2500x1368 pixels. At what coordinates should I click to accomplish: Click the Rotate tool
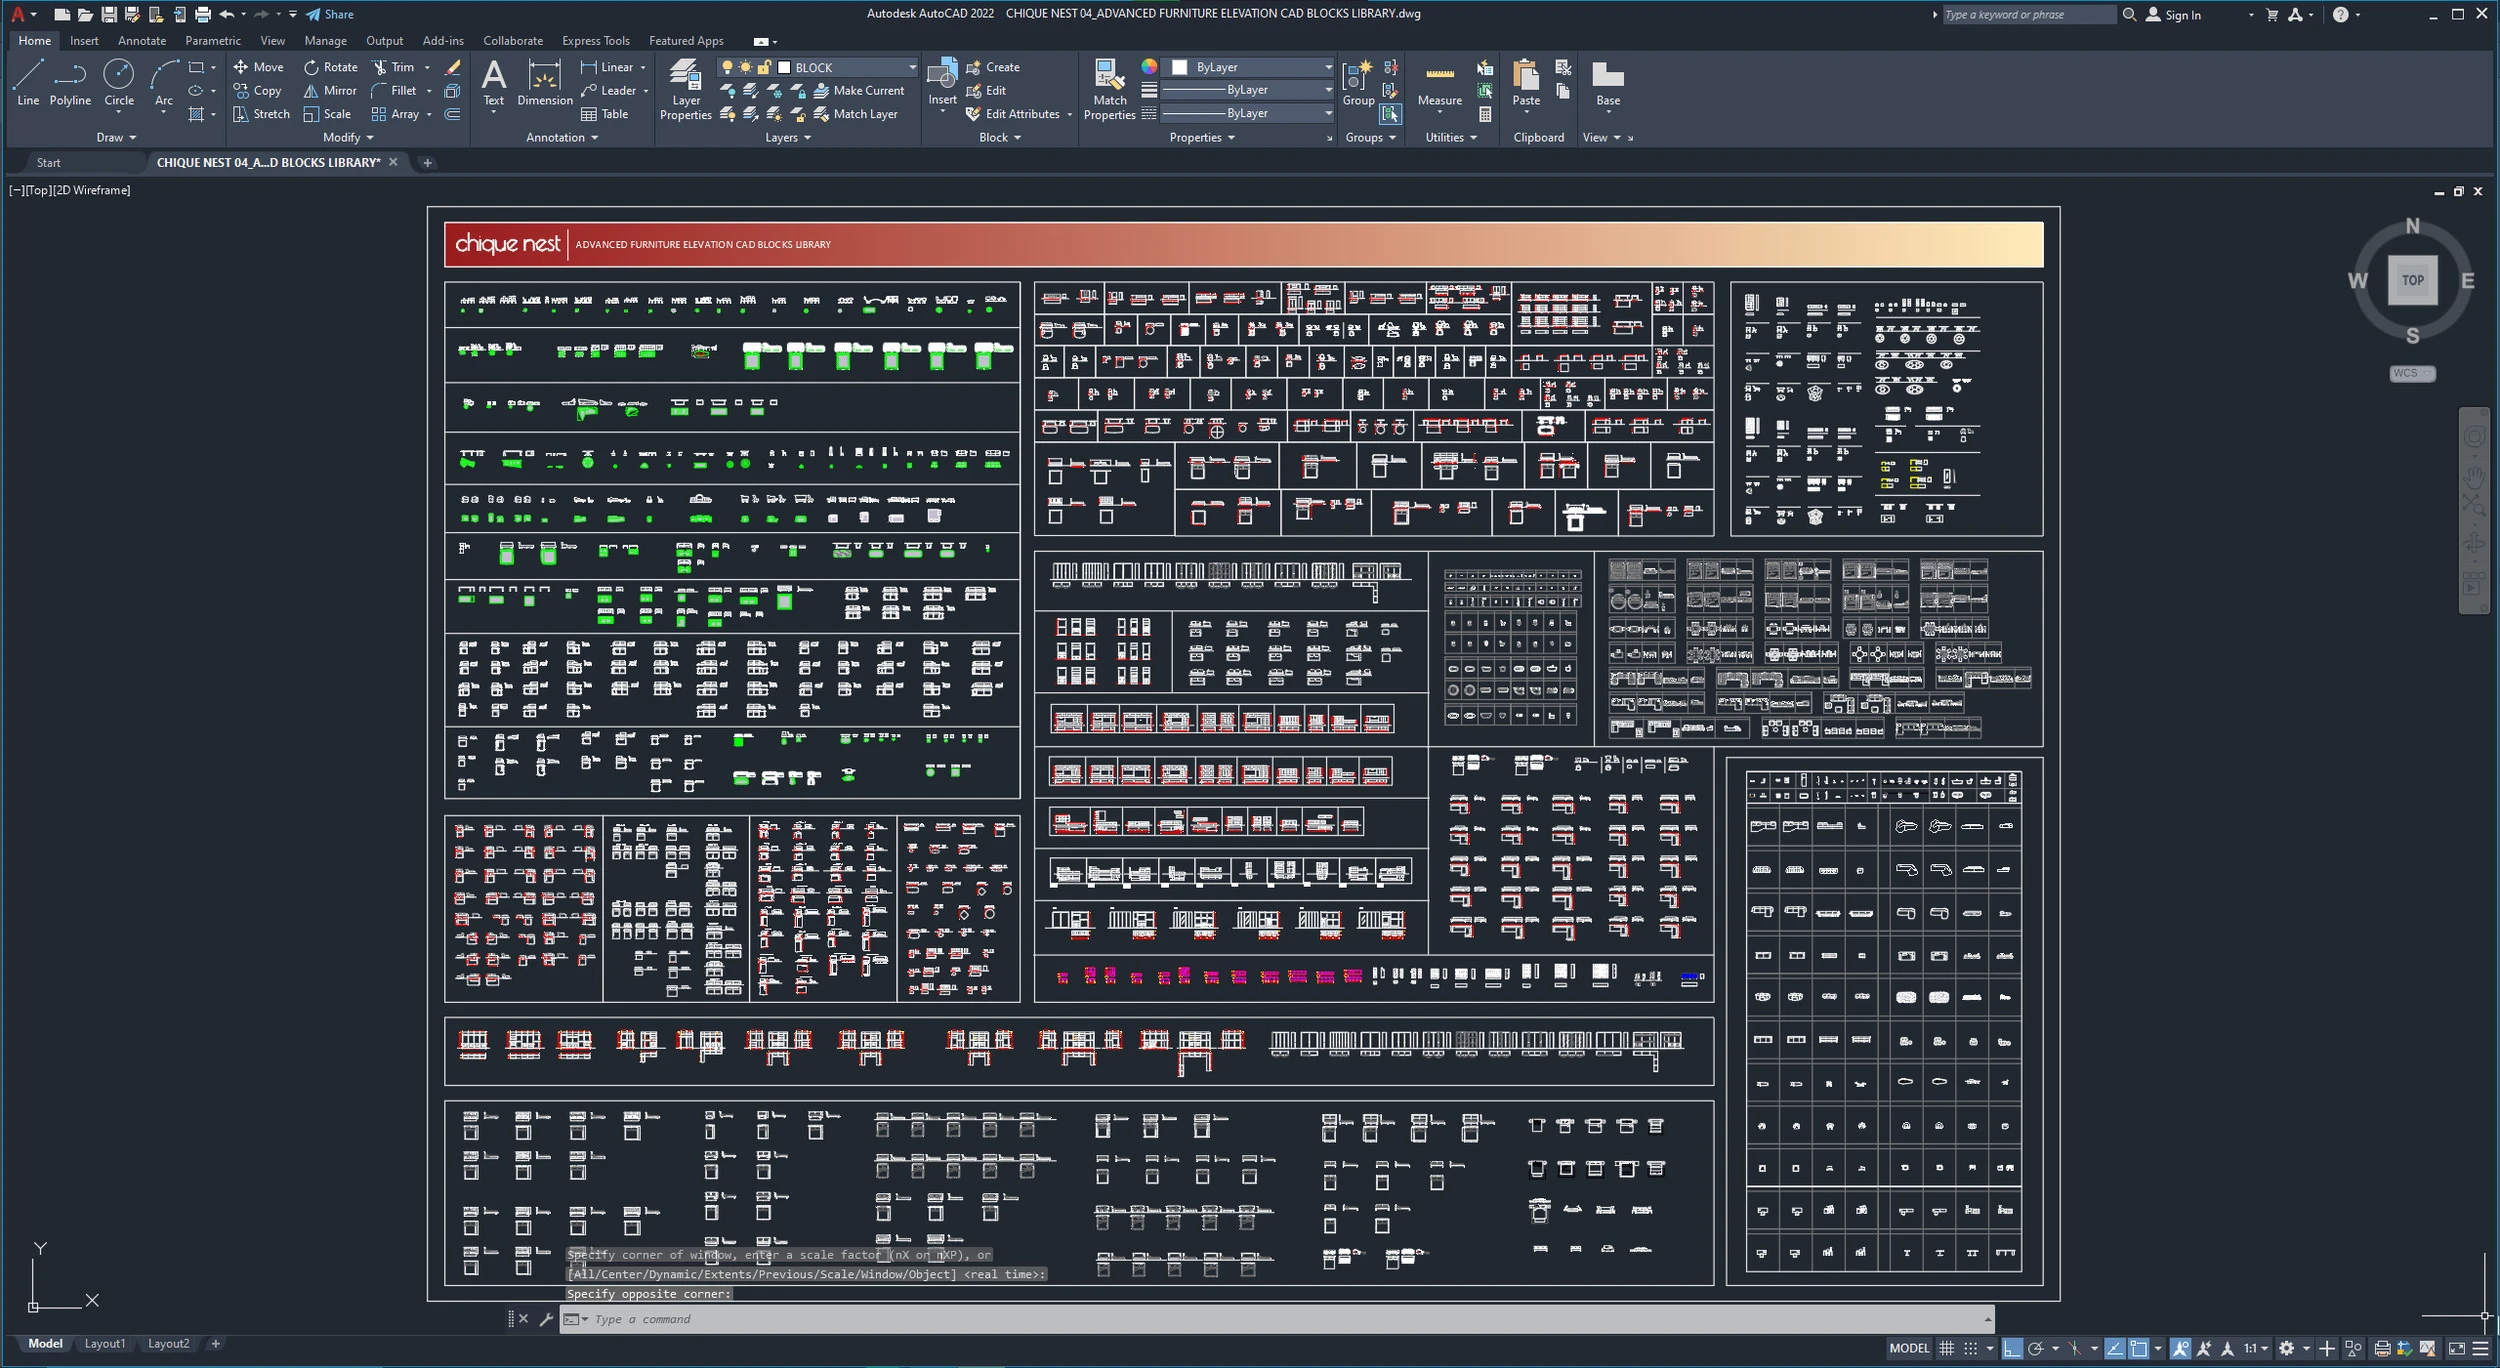[x=331, y=67]
